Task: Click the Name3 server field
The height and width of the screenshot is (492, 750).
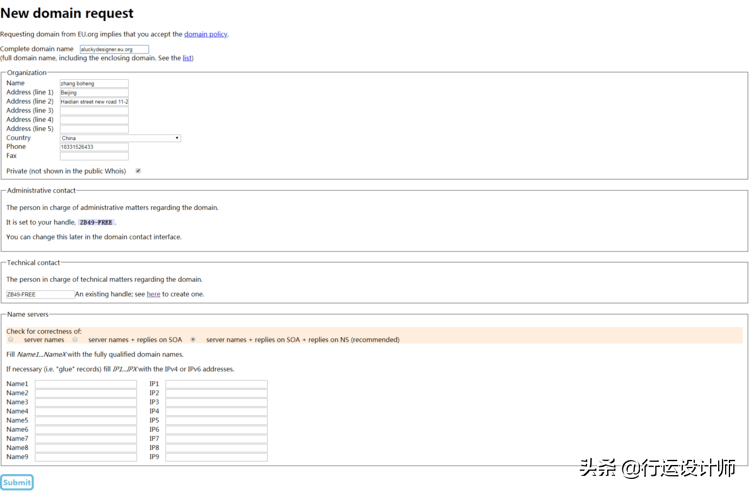Action: click(86, 402)
